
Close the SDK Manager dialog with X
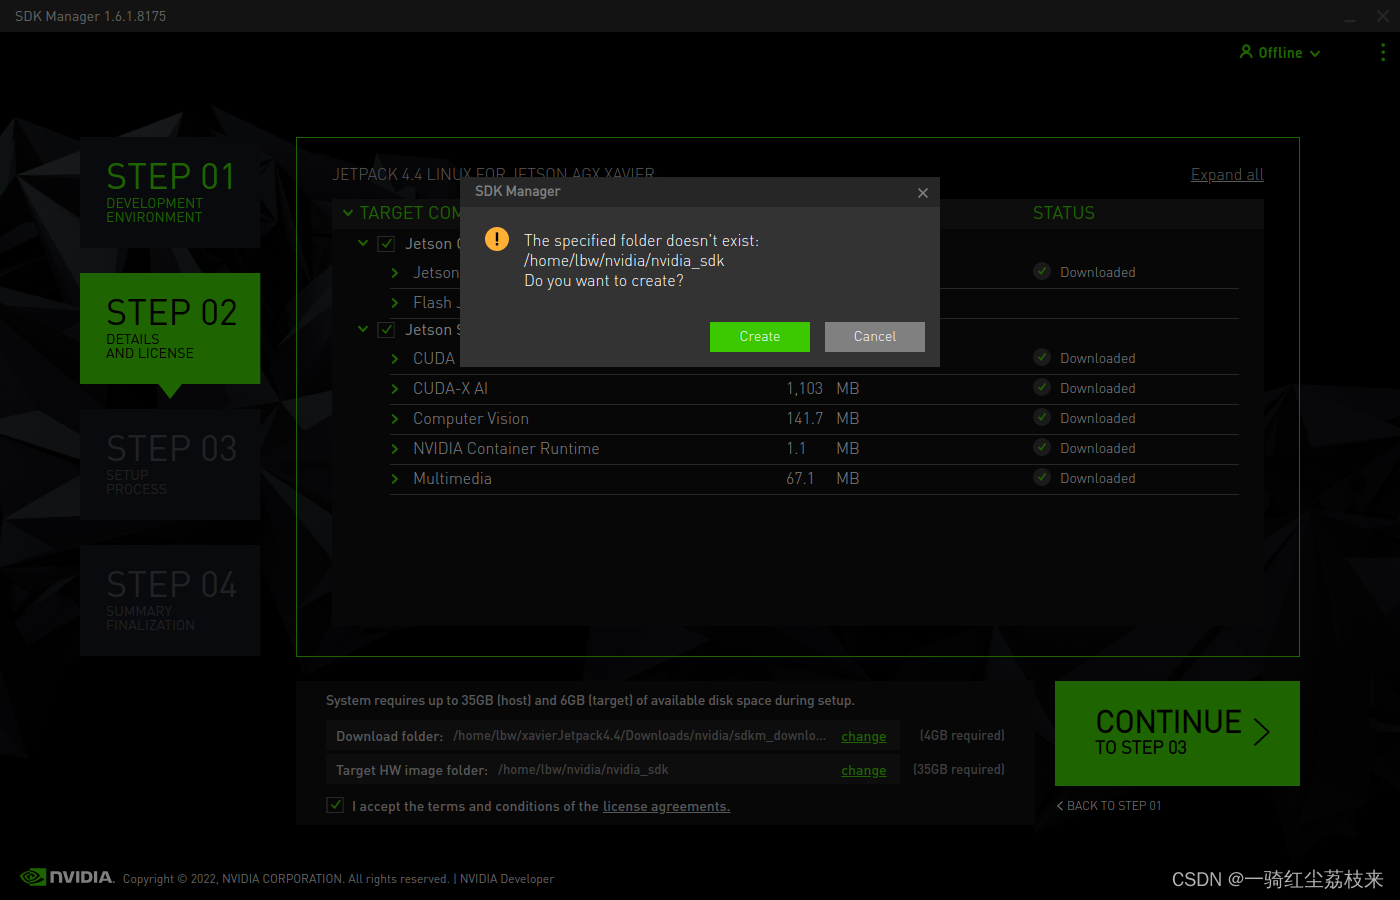923,193
